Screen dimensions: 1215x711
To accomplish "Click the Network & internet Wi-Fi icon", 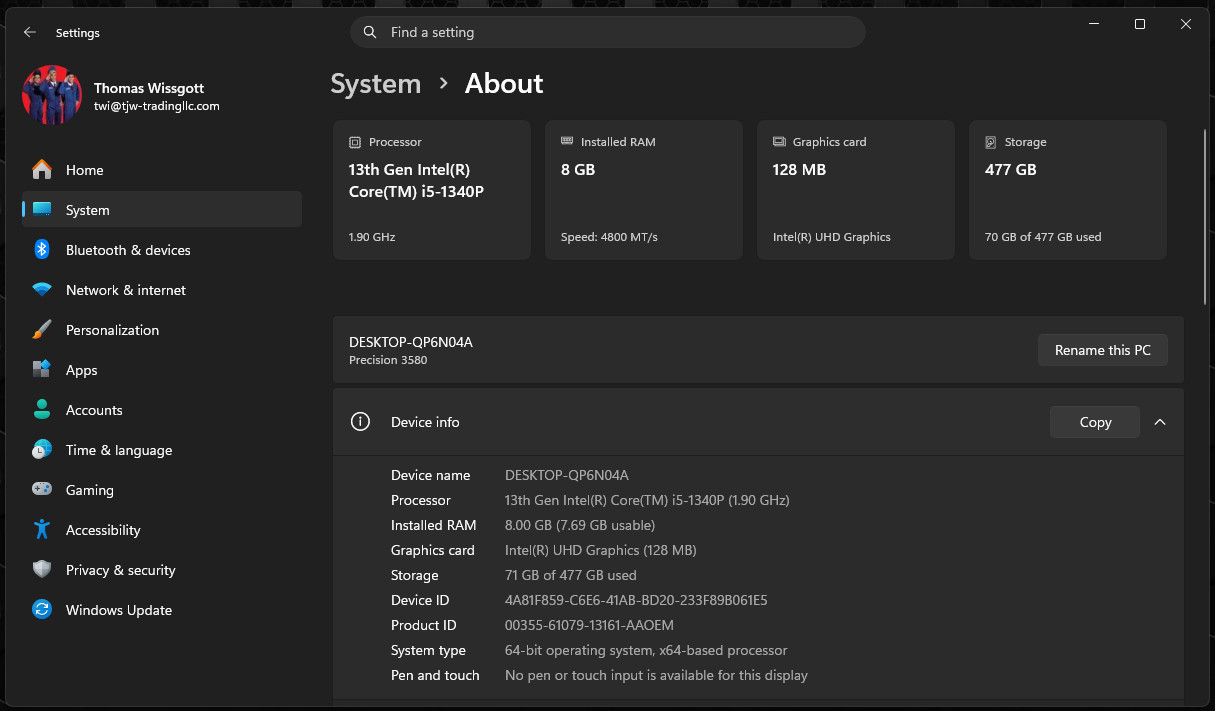I will click(x=42, y=290).
